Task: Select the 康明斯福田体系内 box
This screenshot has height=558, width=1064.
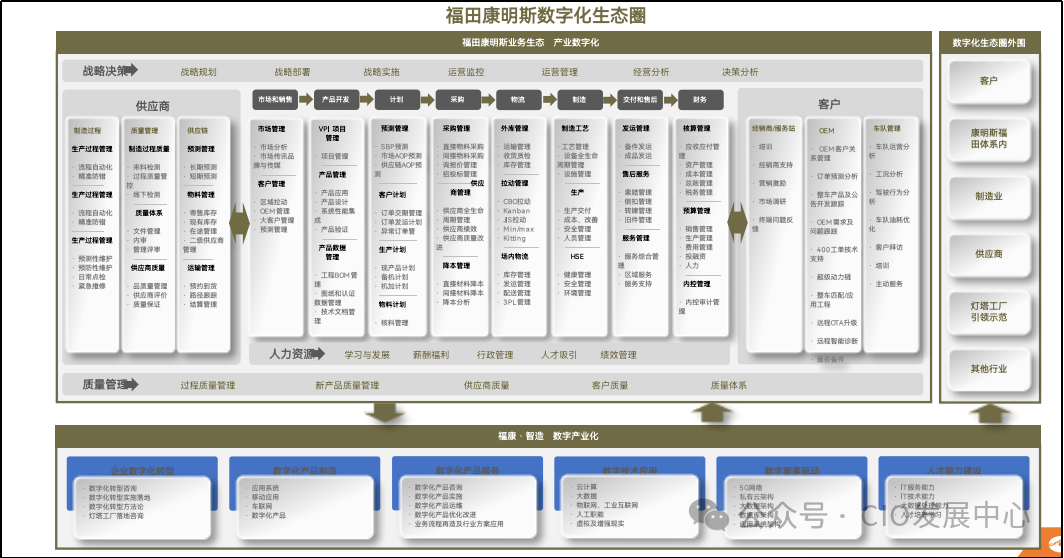Action: 989,138
